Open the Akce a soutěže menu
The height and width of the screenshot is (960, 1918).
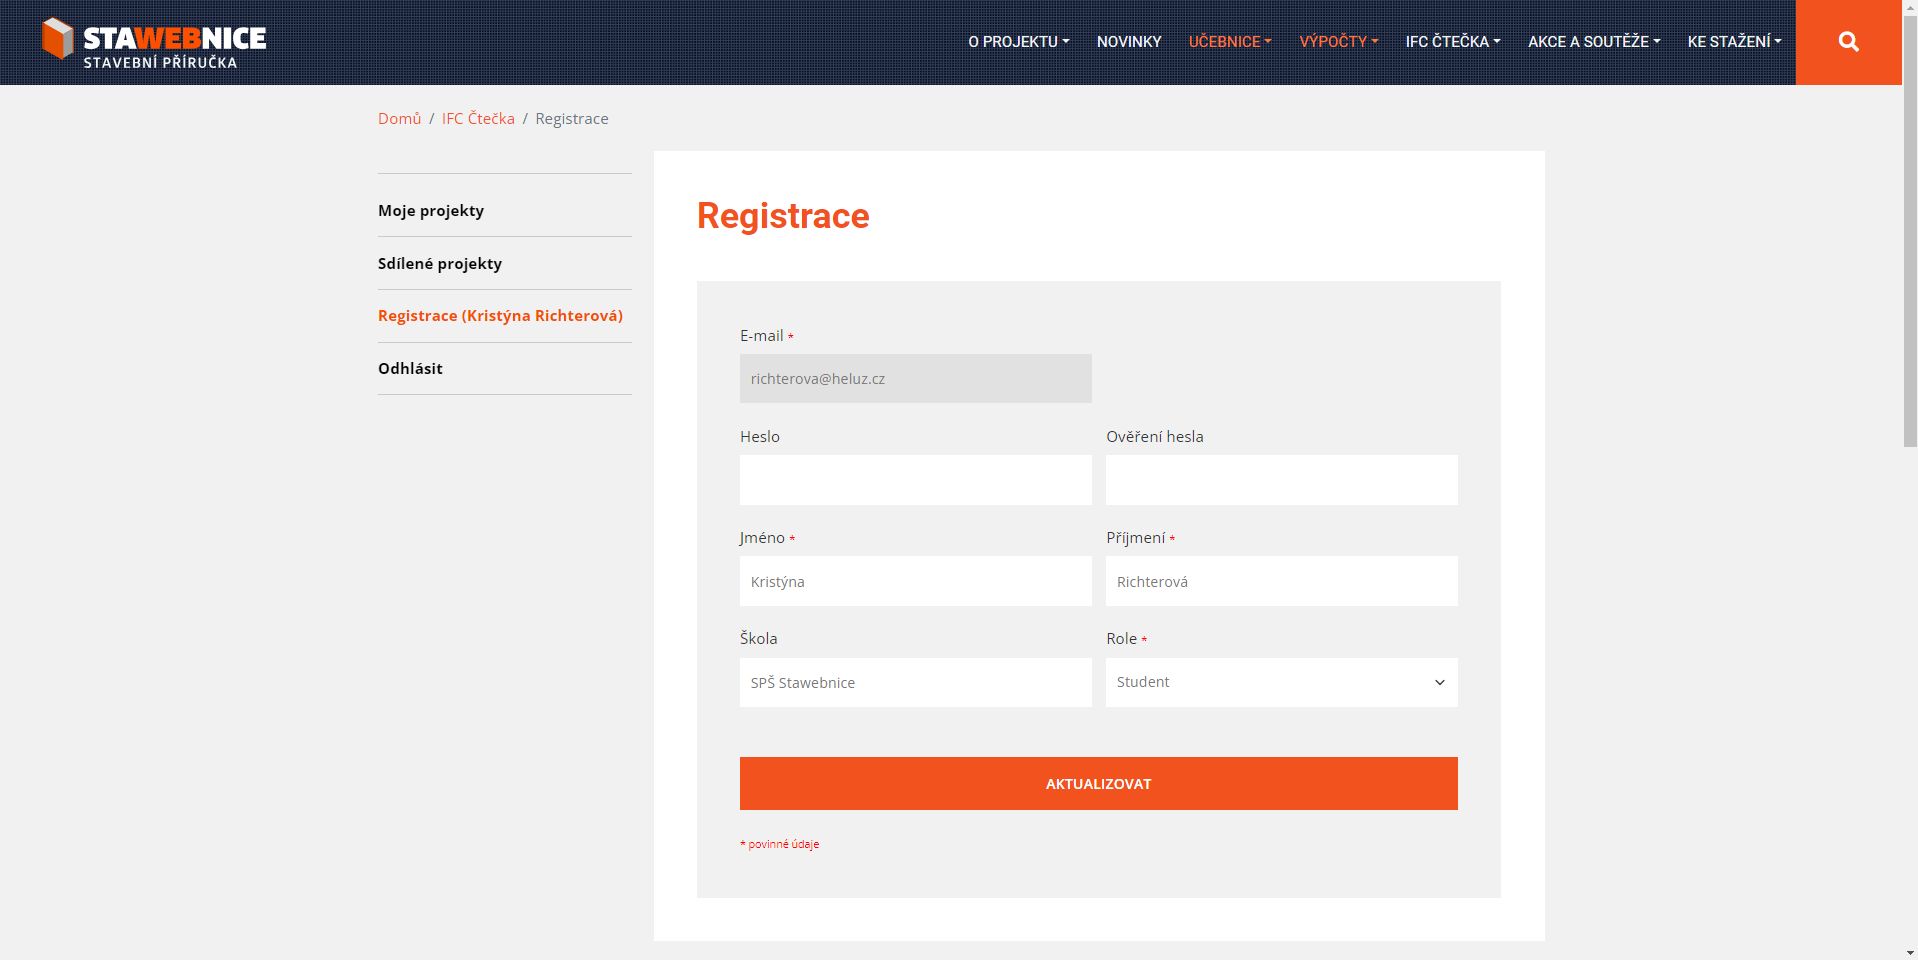click(1593, 42)
